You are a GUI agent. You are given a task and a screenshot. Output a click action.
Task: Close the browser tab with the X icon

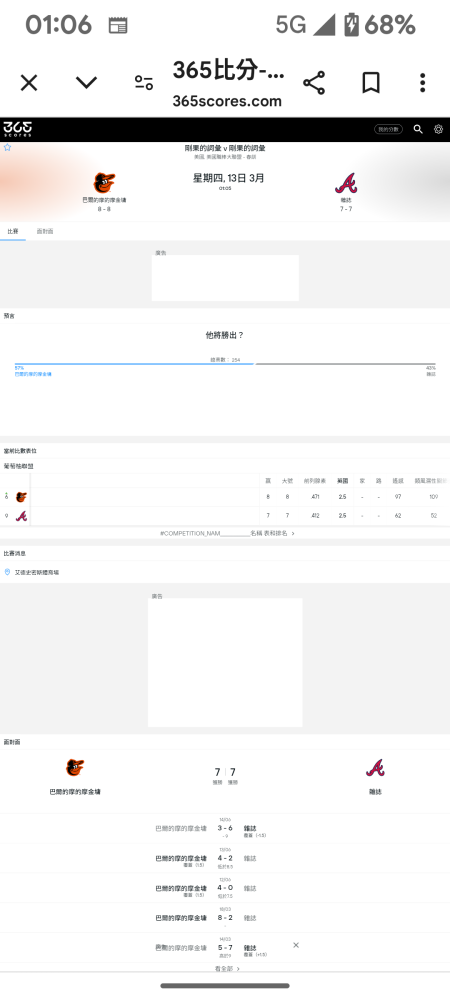pyautogui.click(x=29, y=83)
